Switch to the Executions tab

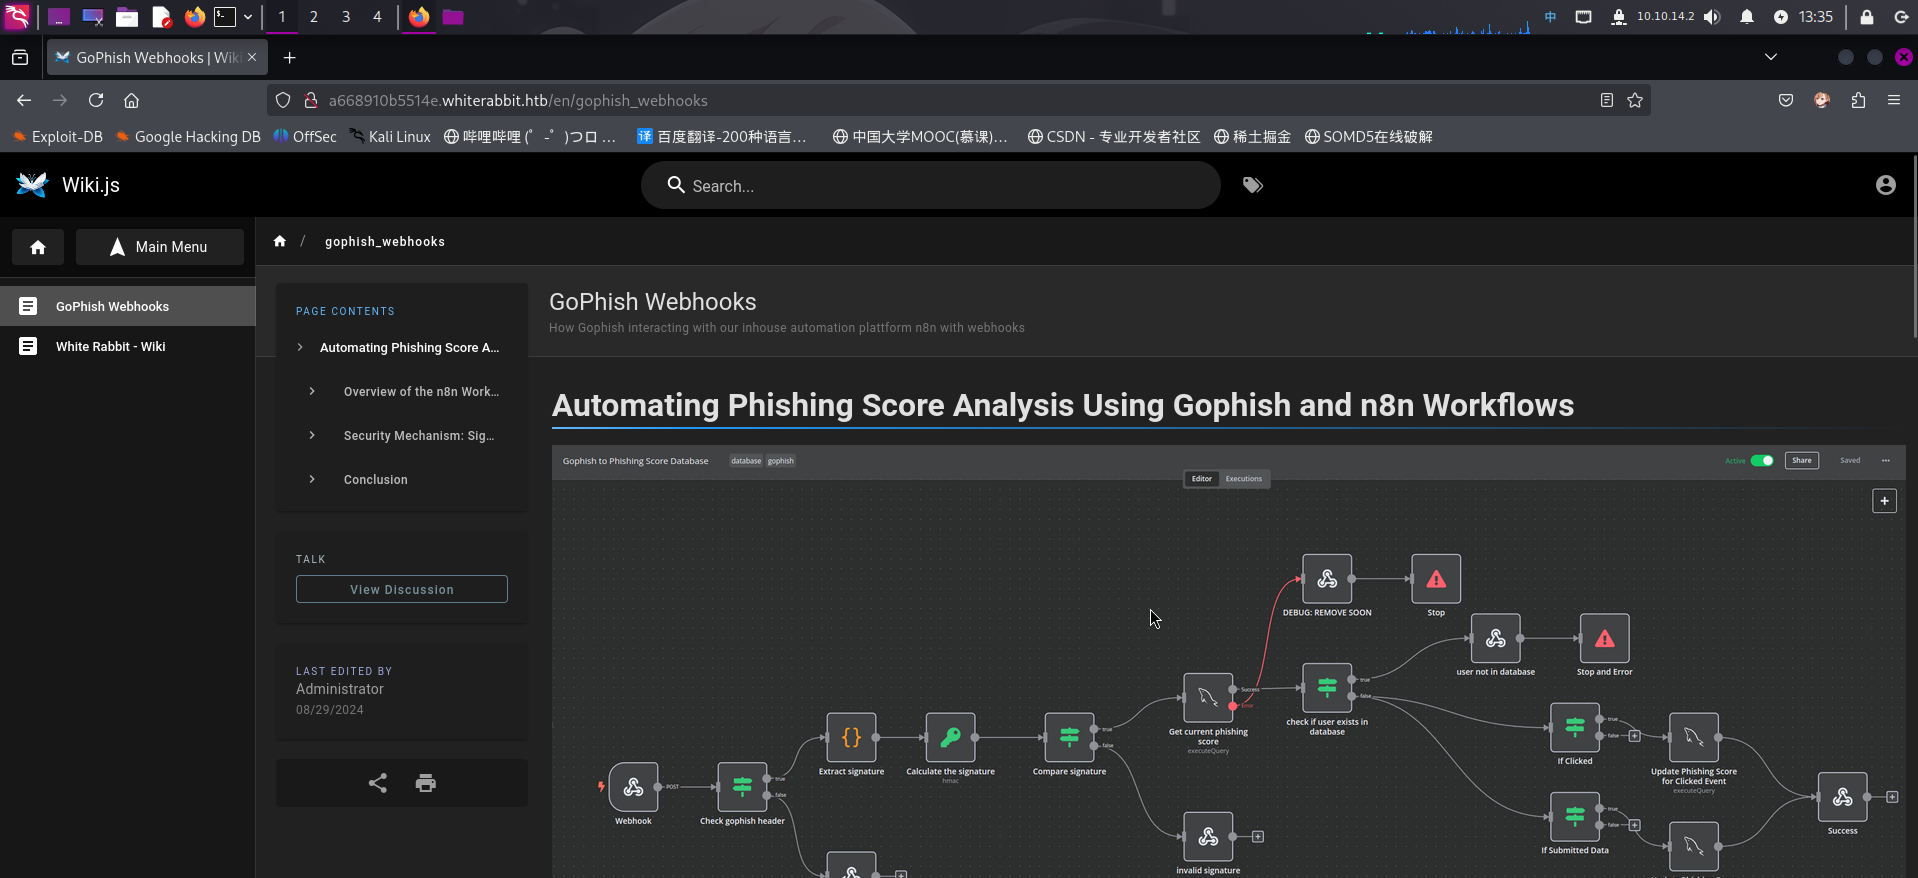[x=1244, y=479]
